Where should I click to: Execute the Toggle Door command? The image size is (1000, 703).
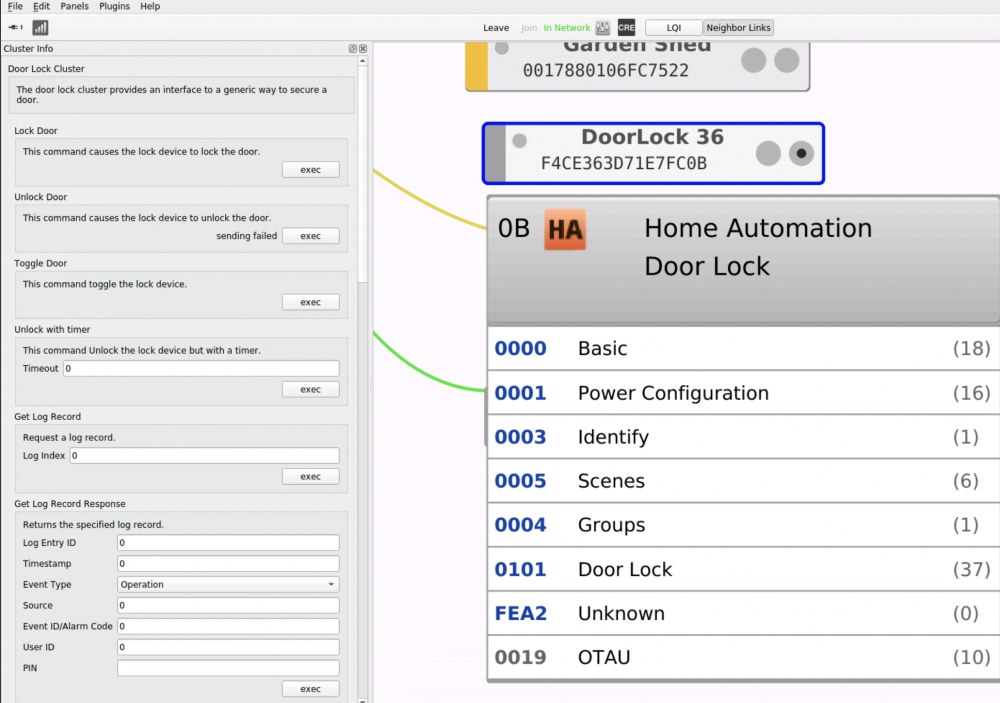point(310,302)
